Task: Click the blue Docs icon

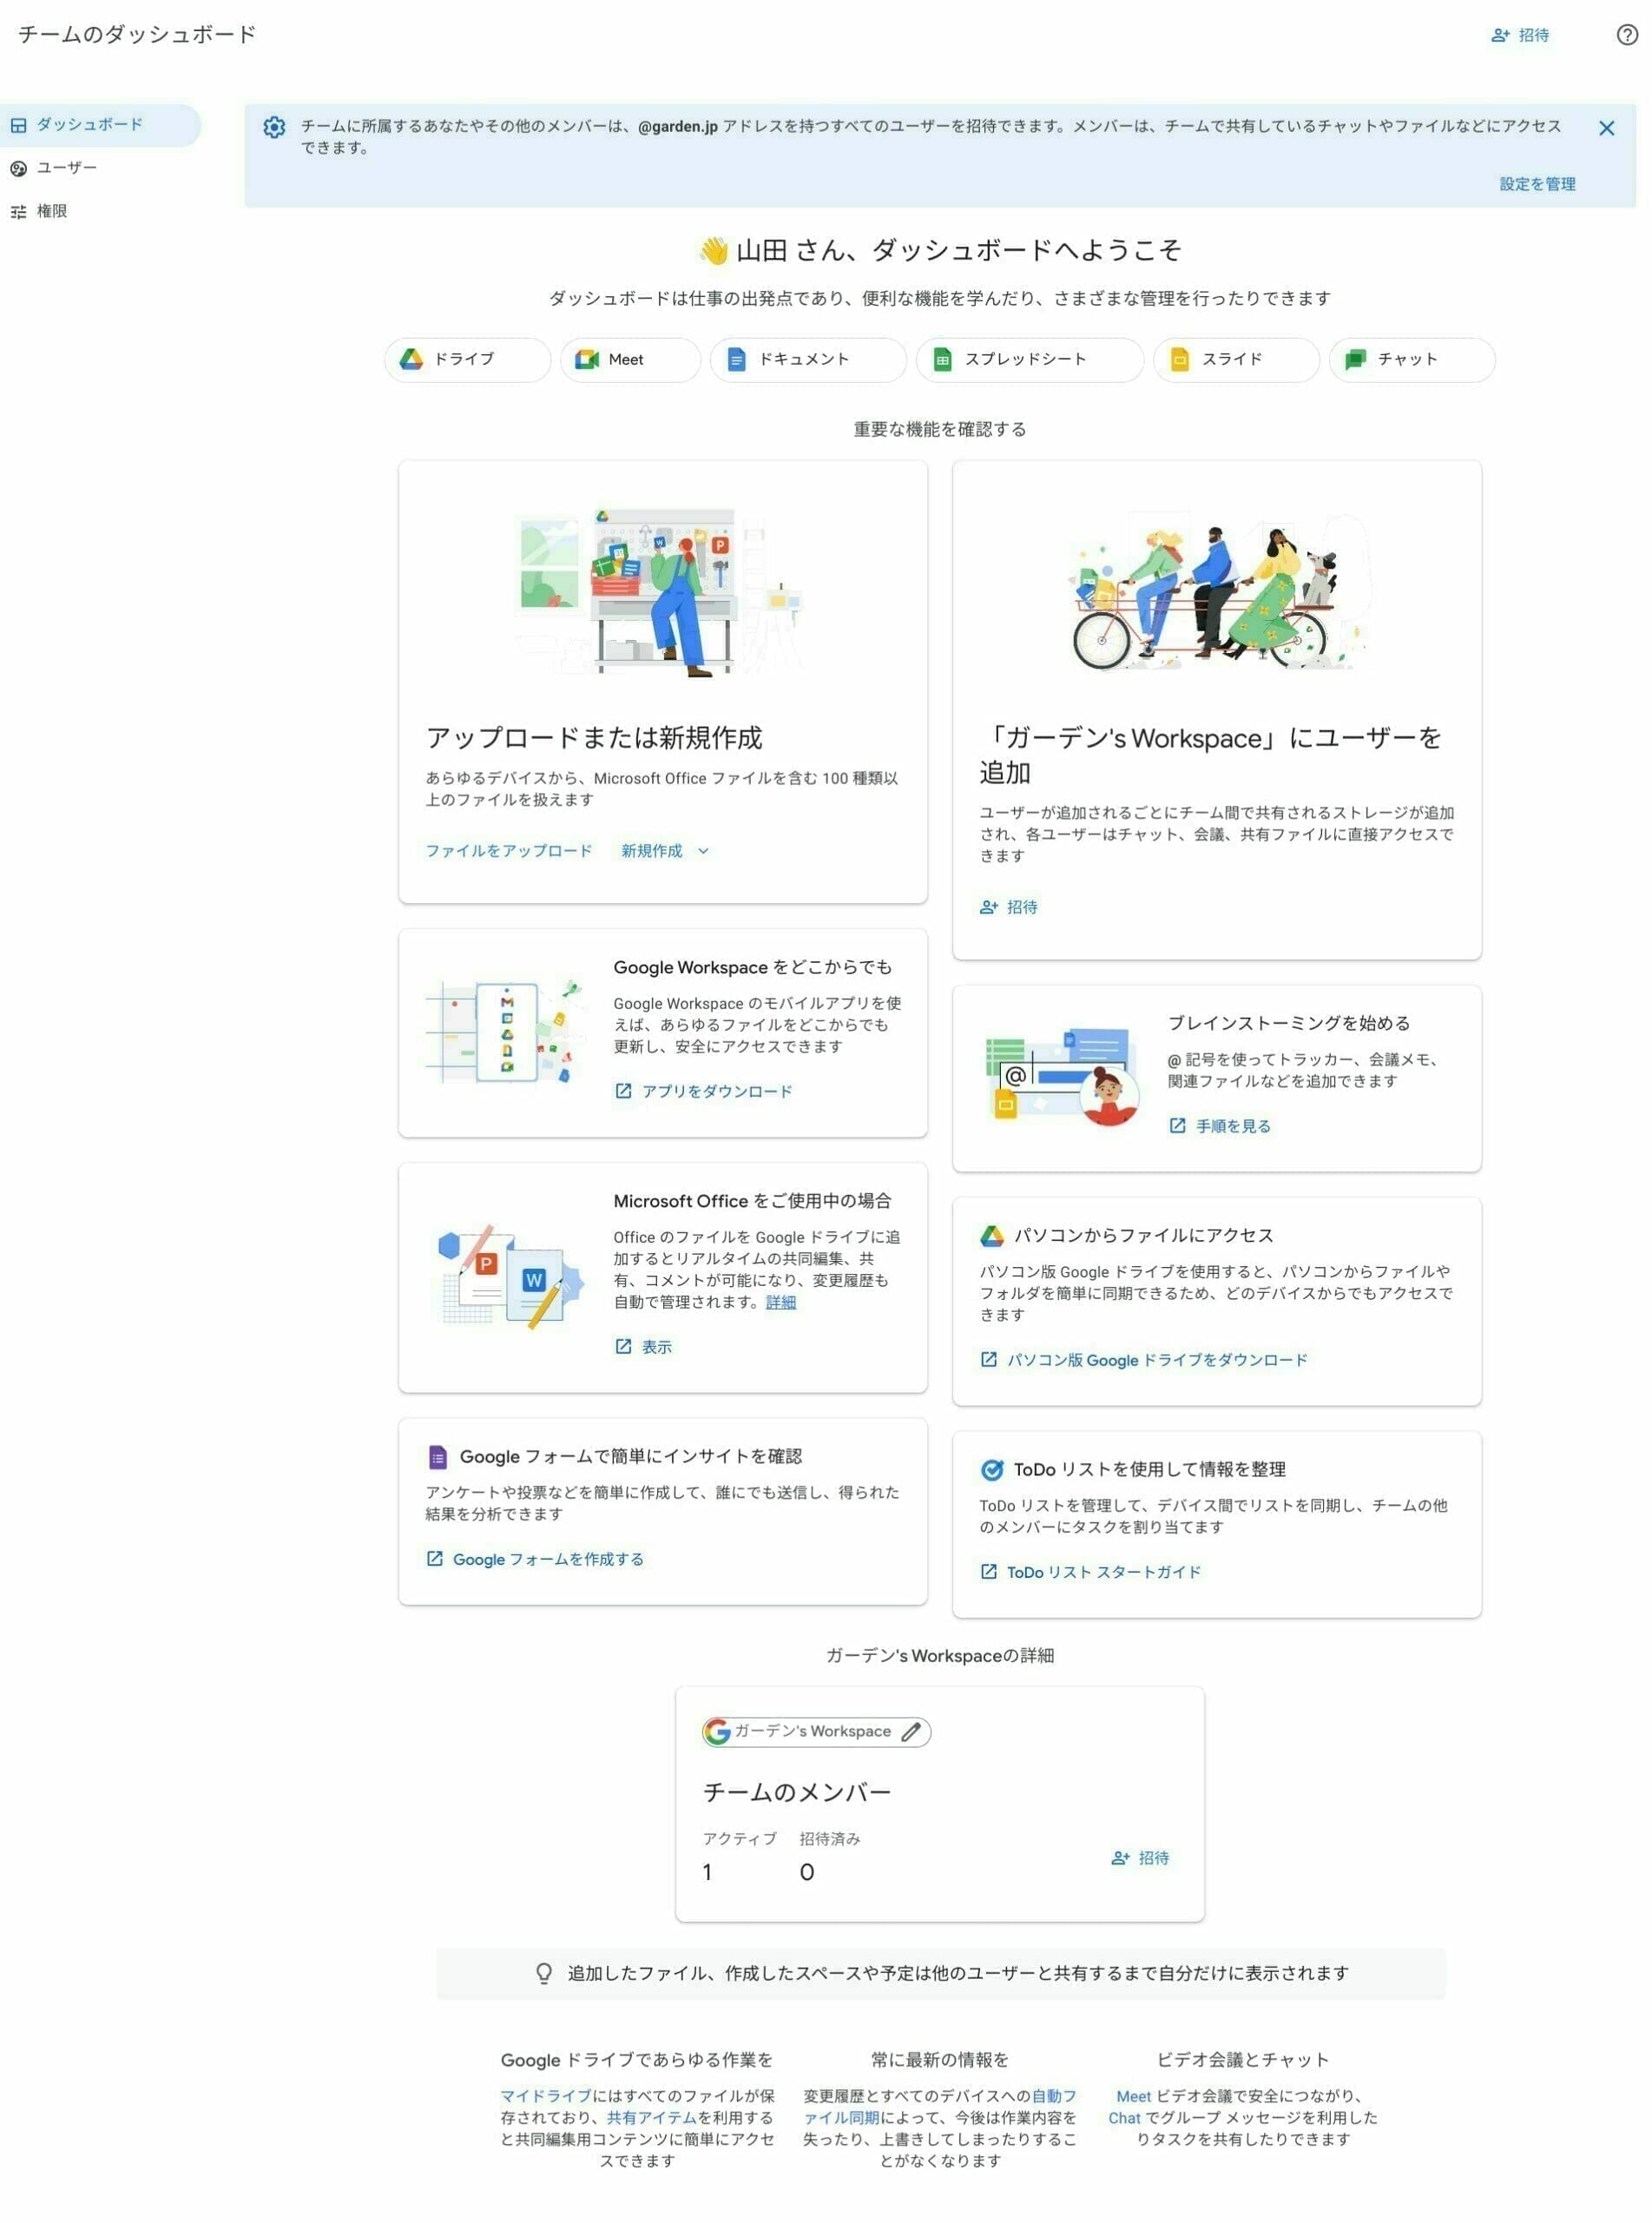Action: 736,359
